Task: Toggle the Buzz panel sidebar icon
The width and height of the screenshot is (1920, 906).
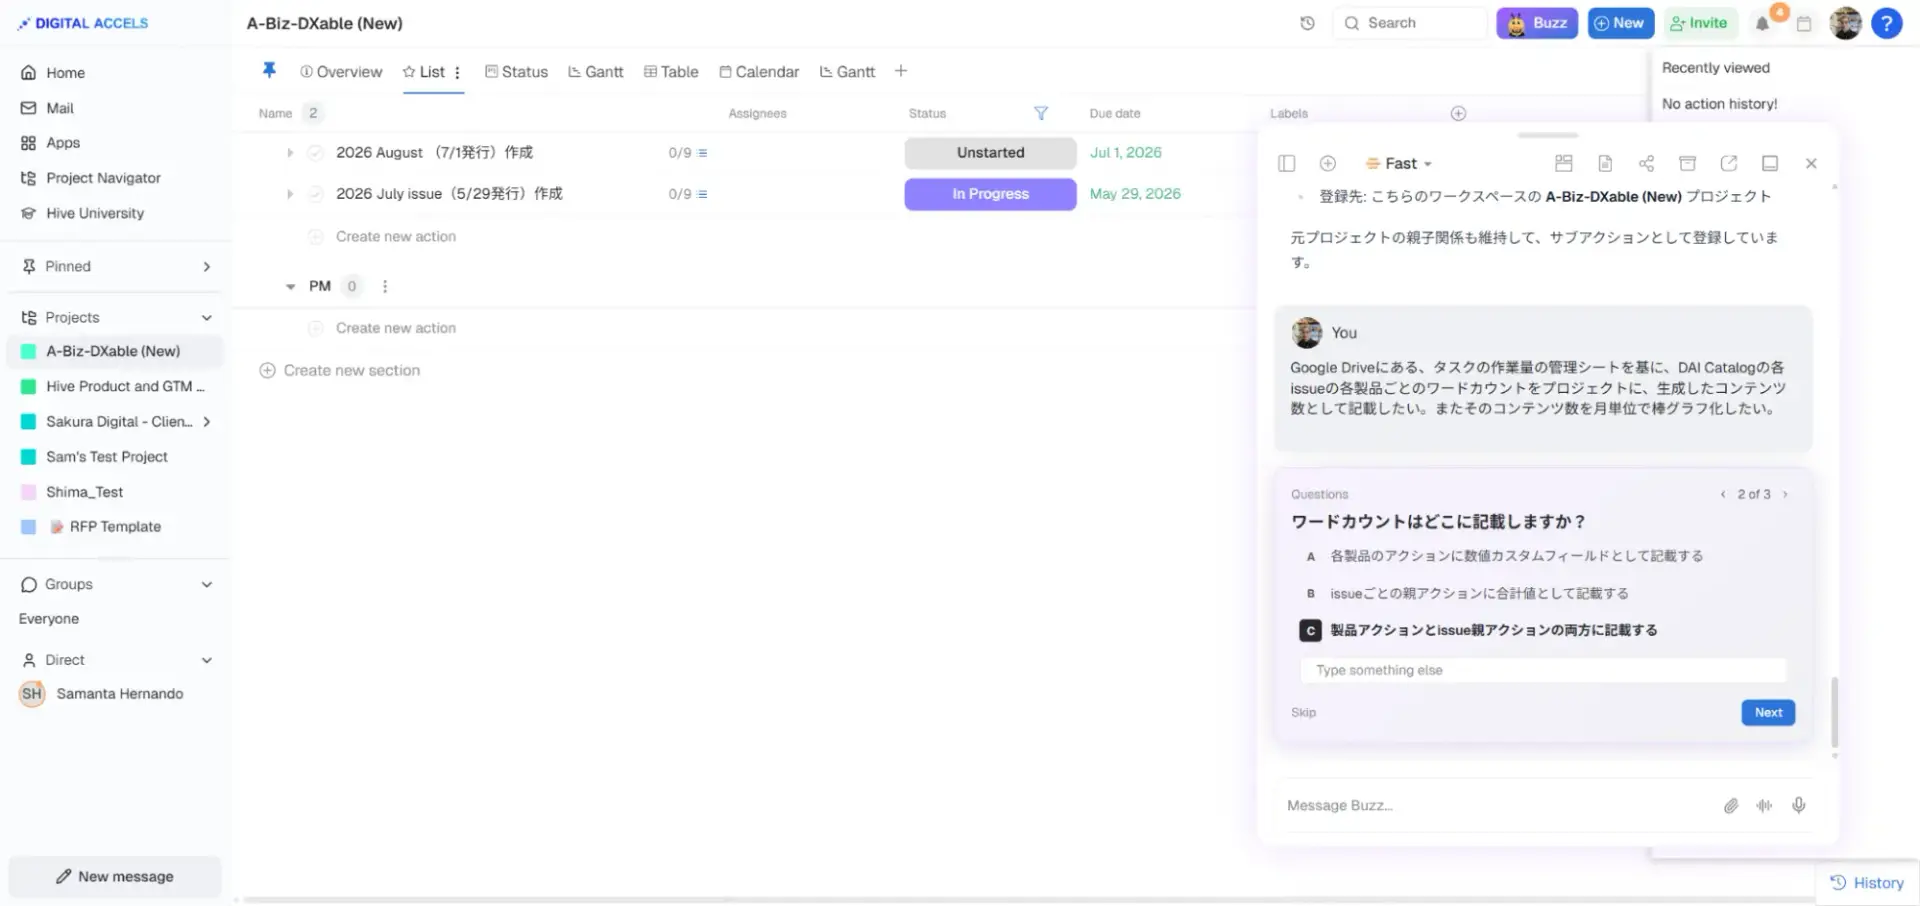Action: coord(1287,163)
